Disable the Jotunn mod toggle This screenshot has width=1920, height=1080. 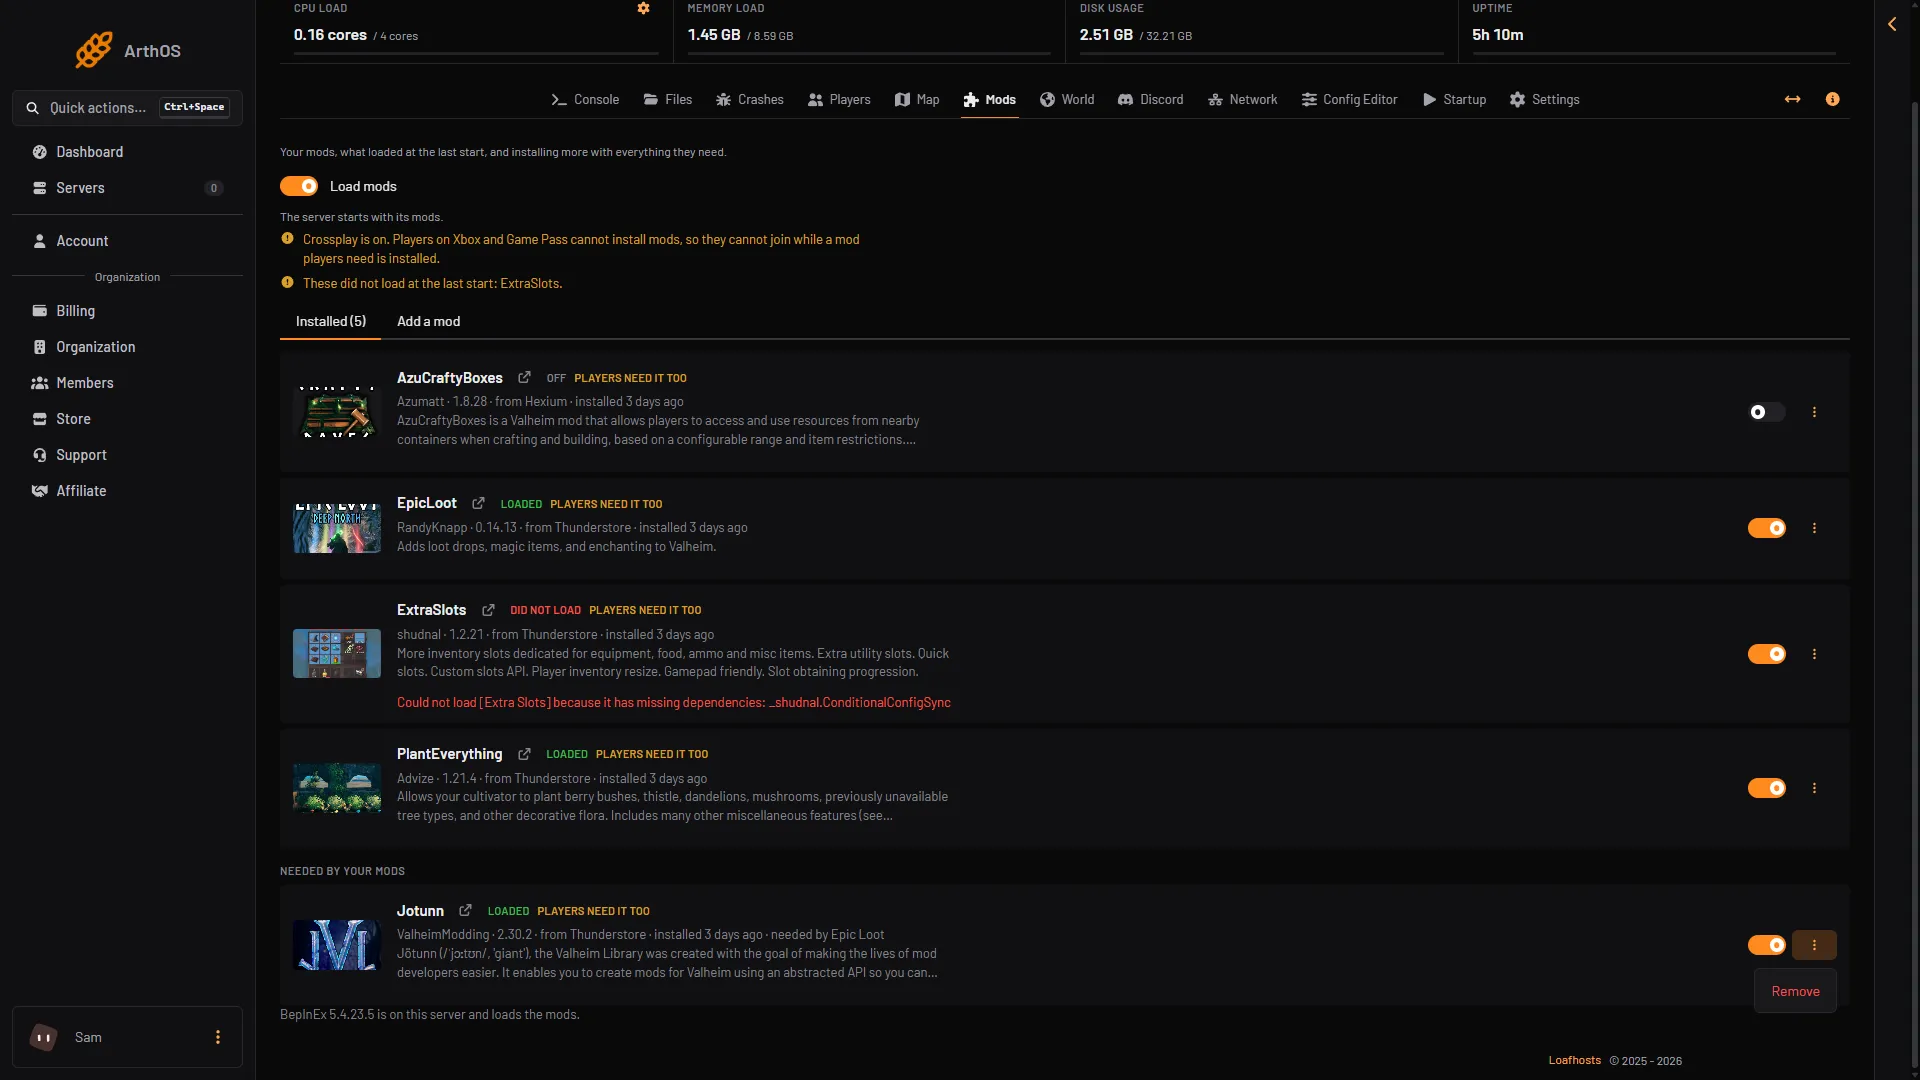pyautogui.click(x=1766, y=945)
